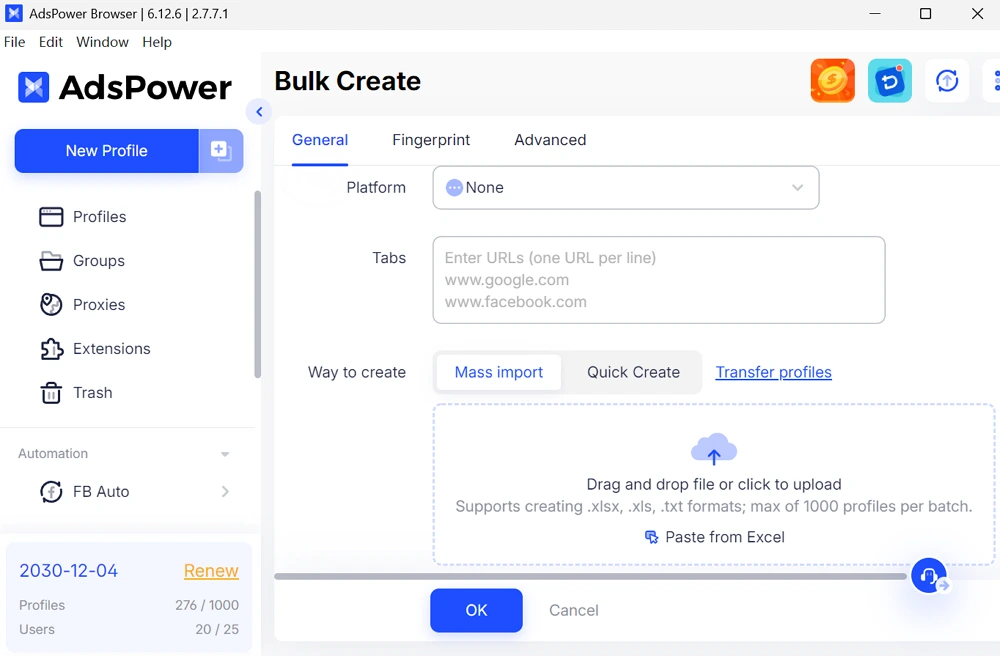Click the Paste from Excel icon
Viewport: 1000px width, 656px height.
651,537
